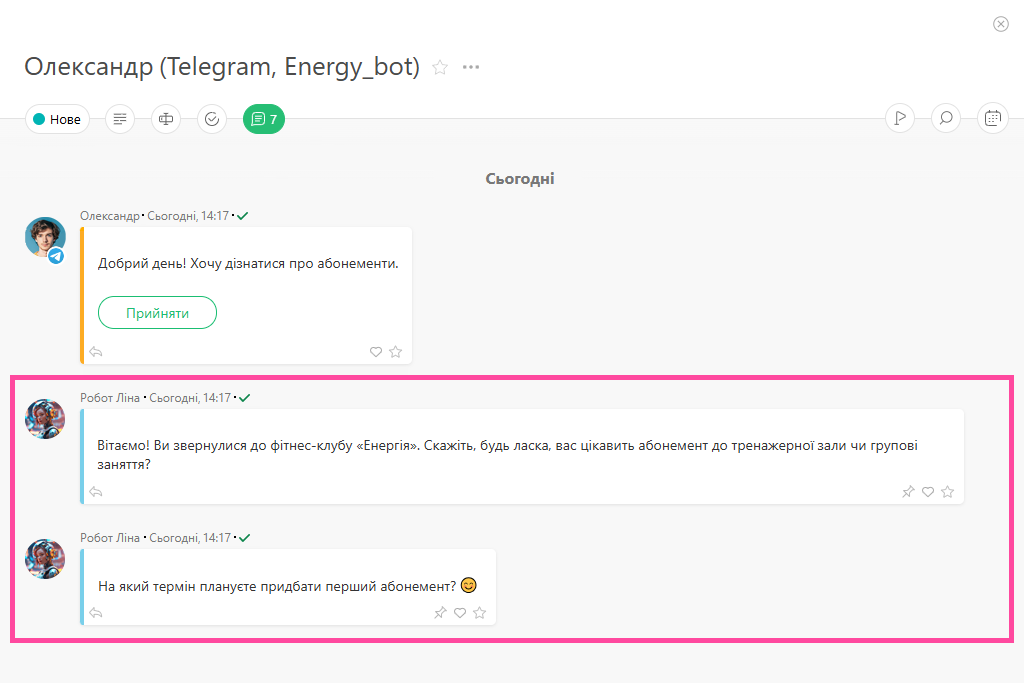This screenshot has width=1024, height=683.
Task: Star the conversation title as favorite
Action: click(440, 68)
